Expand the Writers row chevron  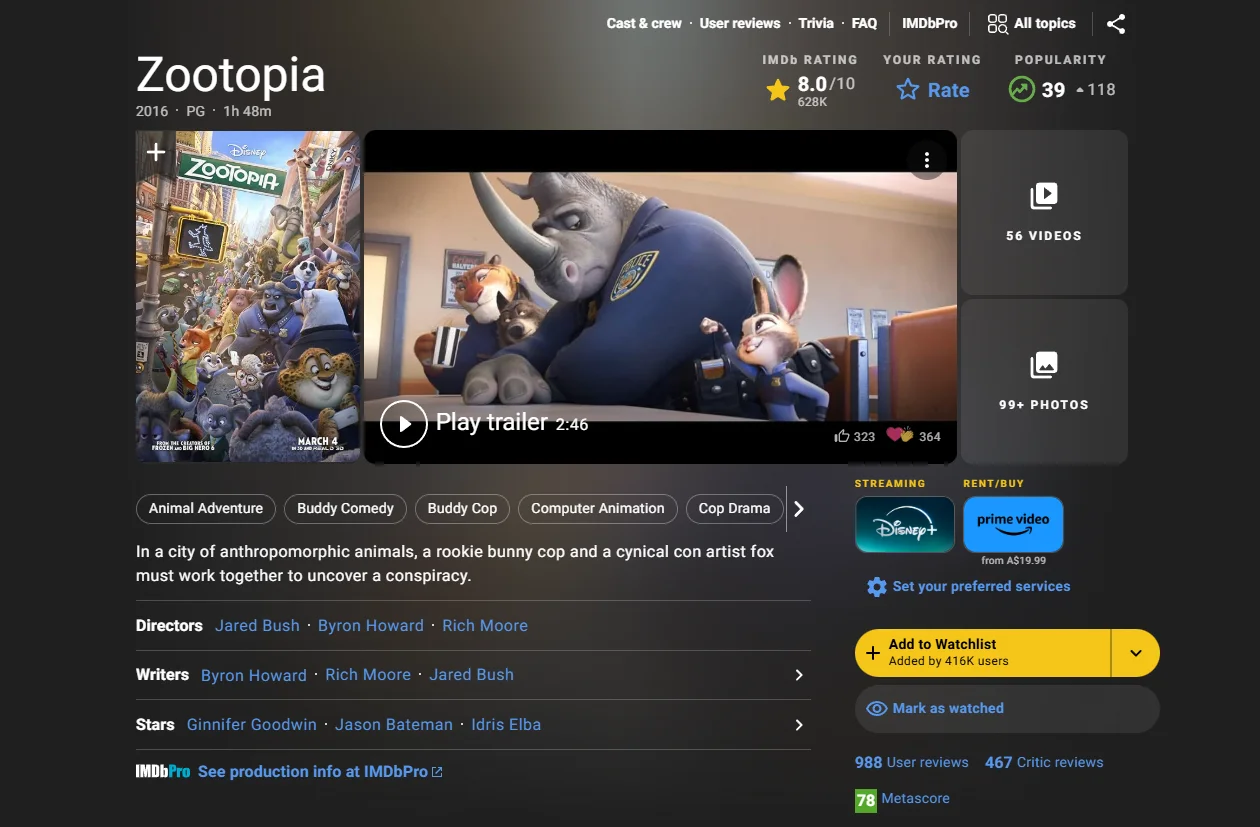tap(798, 675)
